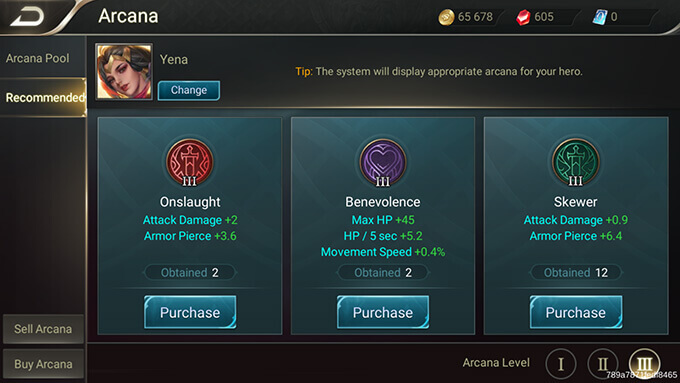Tap the gold coin currency icon
Image resolution: width=680 pixels, height=383 pixels.
click(446, 17)
